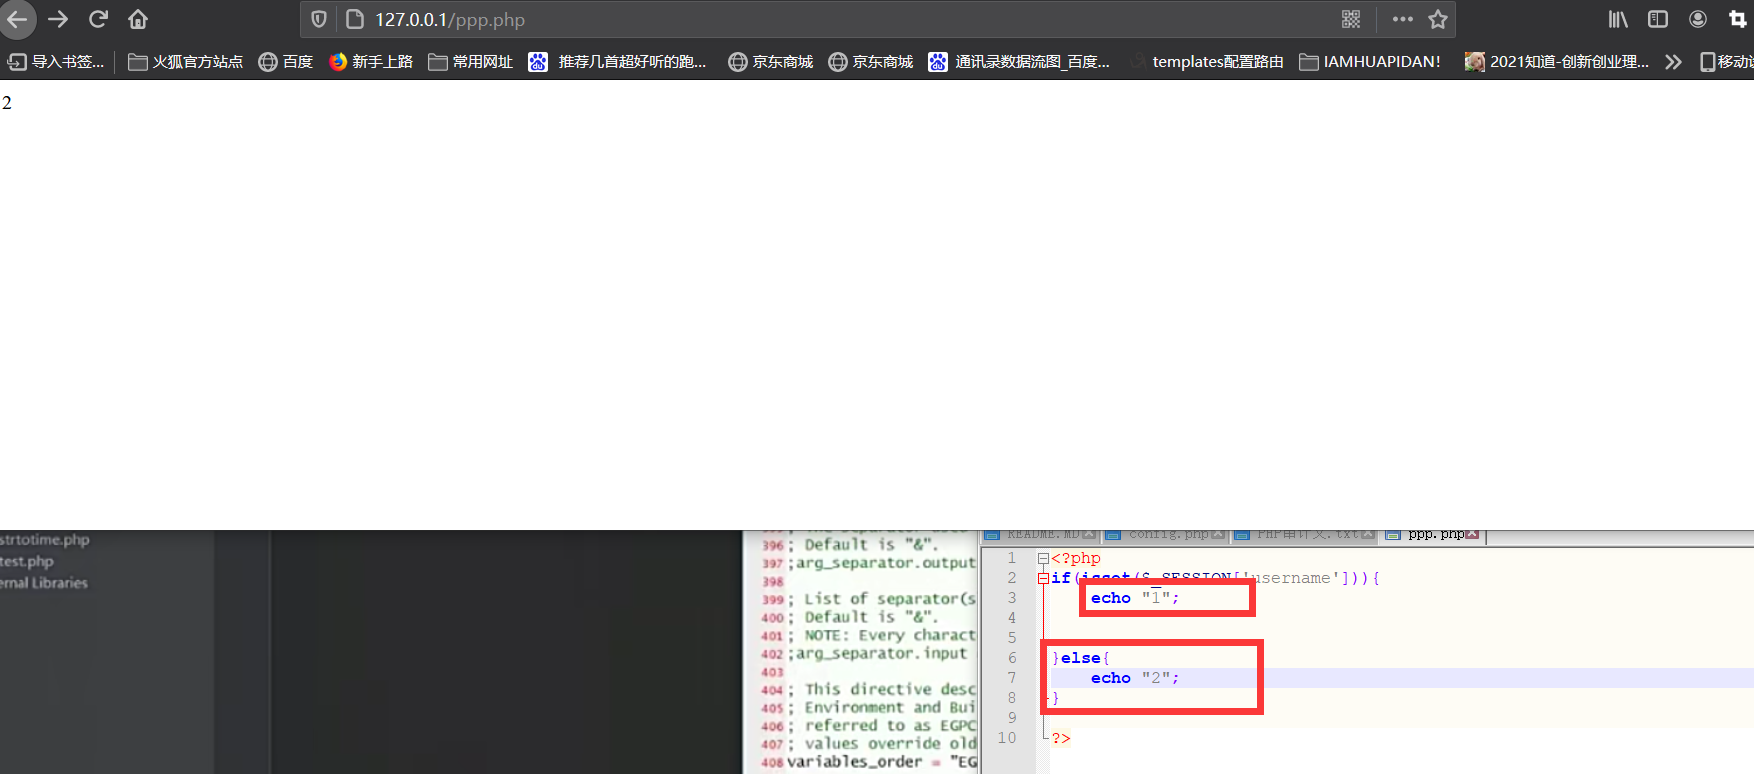The height and width of the screenshot is (774, 1754).
Task: Click the page output text 2
Action: [x=7, y=103]
